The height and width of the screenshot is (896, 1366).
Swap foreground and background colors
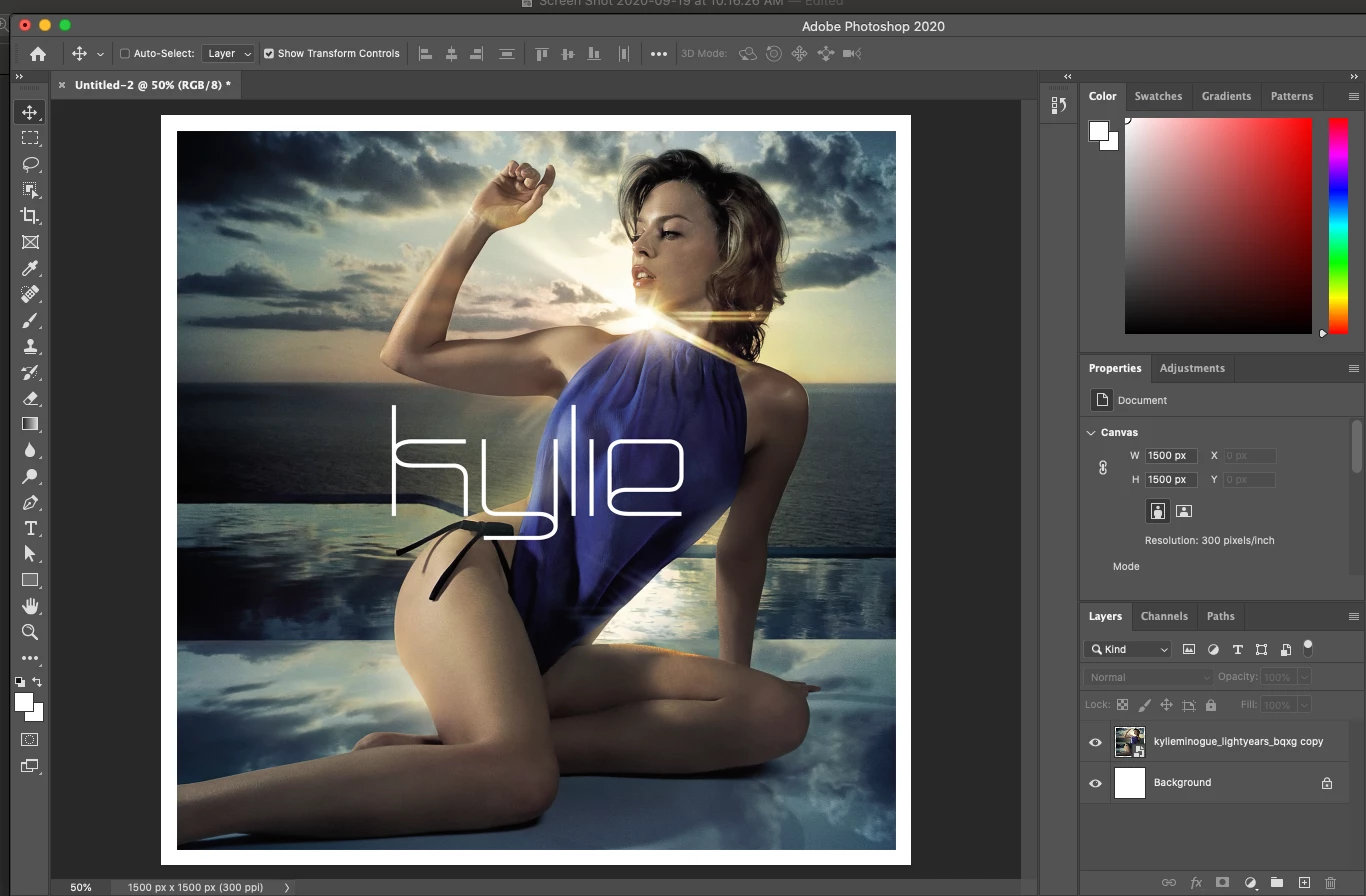[37, 682]
